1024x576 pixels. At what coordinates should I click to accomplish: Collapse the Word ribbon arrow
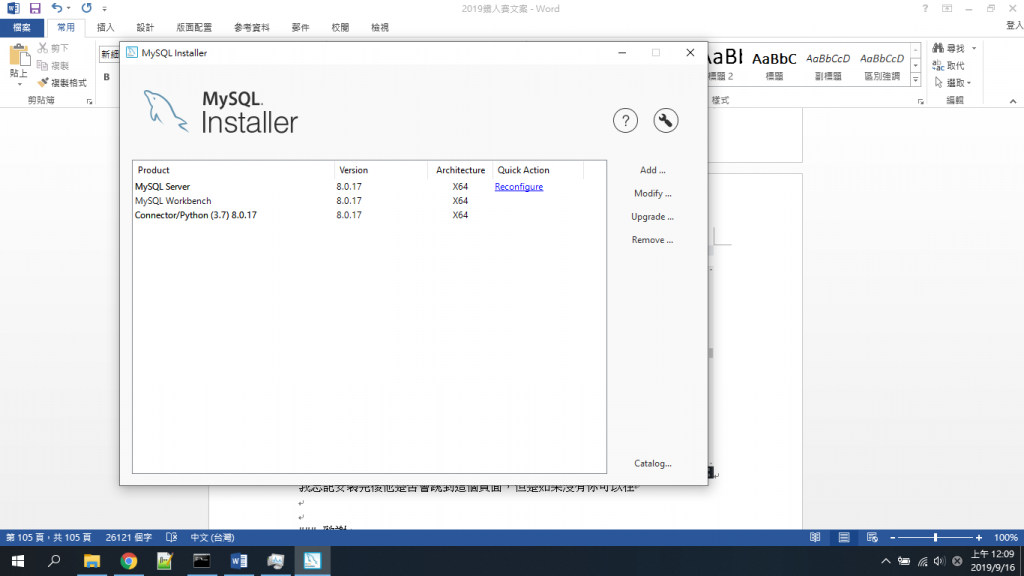1013,101
